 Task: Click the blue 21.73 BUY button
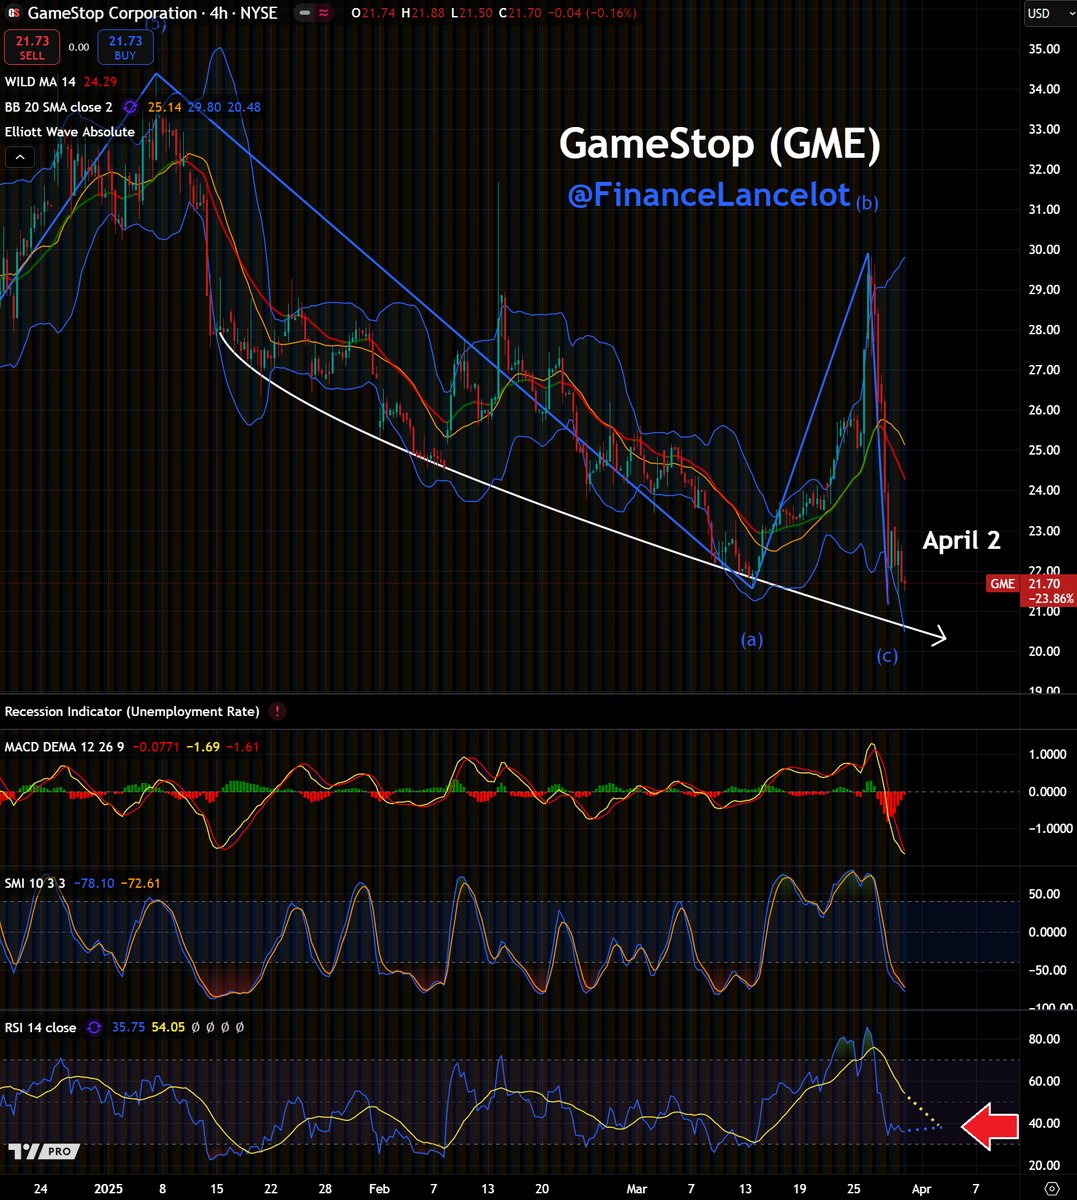point(125,47)
